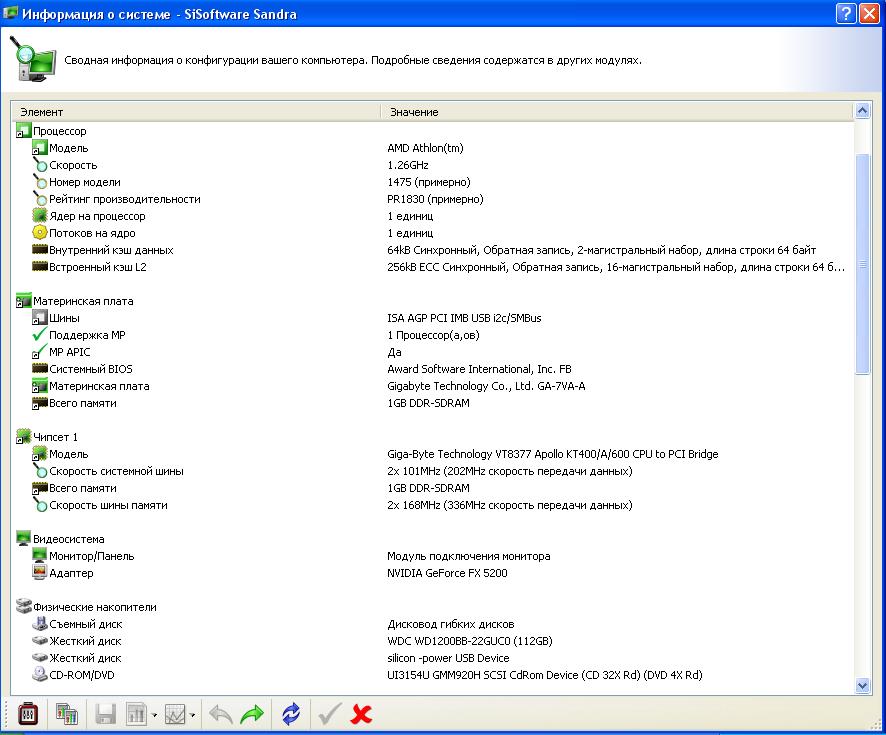The width and height of the screenshot is (886, 735).
Task: Select the Материнская плата group heading
Action: 83,301
